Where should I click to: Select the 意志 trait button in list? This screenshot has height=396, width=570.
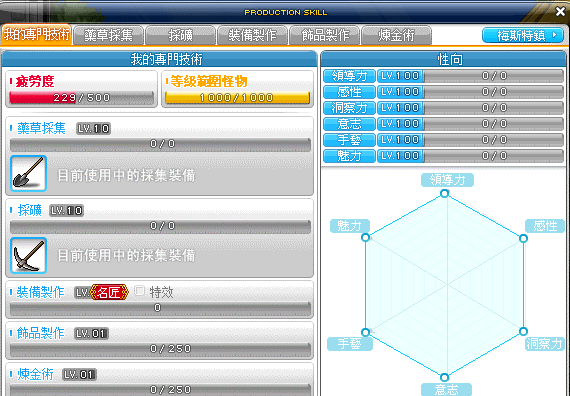click(x=349, y=124)
